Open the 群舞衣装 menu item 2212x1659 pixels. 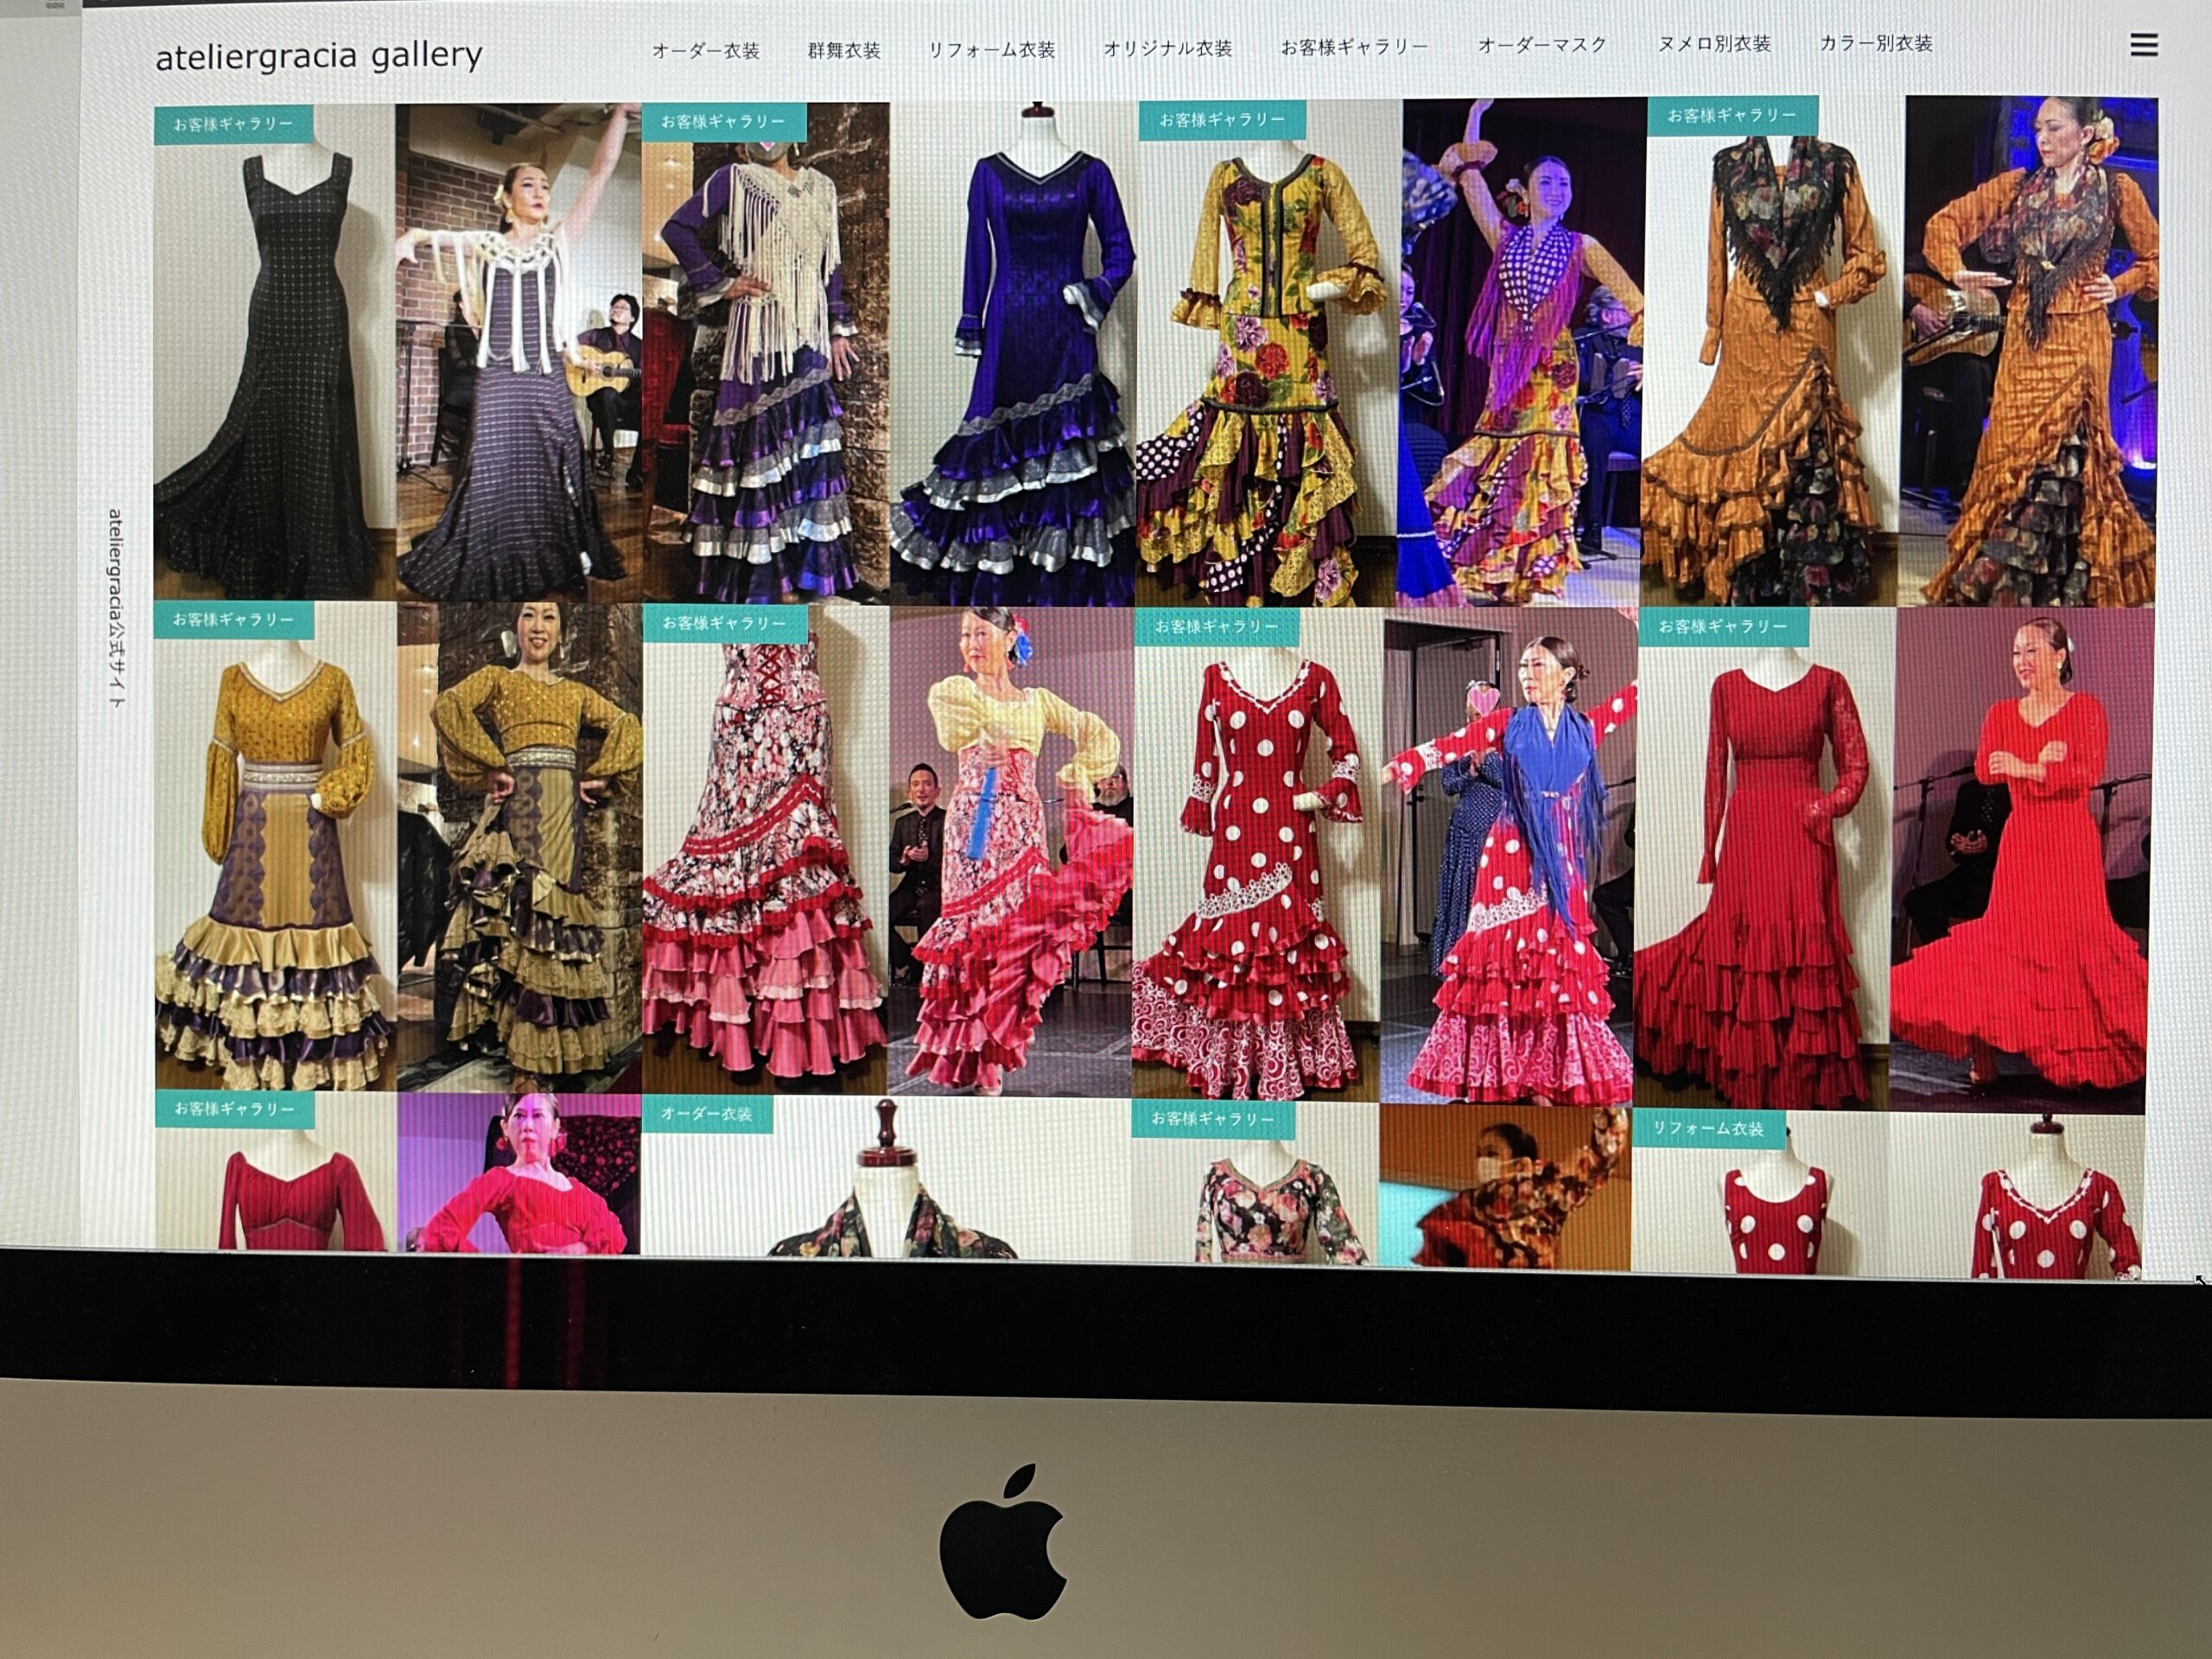pyautogui.click(x=844, y=50)
